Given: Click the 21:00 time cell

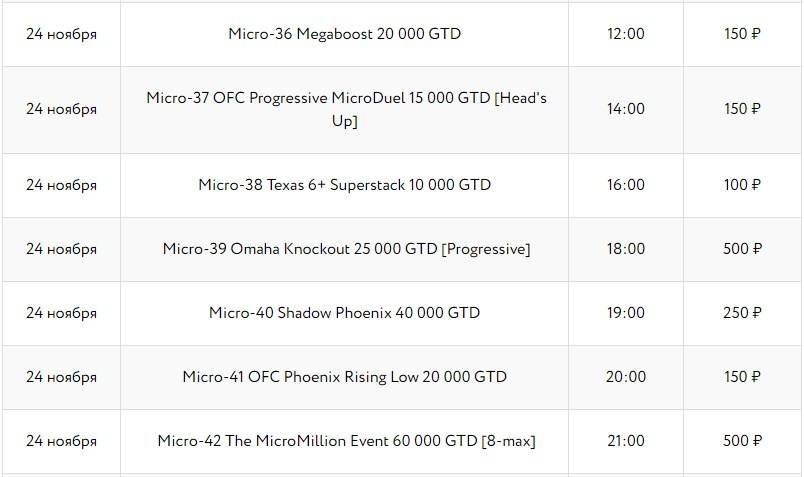Looking at the screenshot, I should click(626, 441).
